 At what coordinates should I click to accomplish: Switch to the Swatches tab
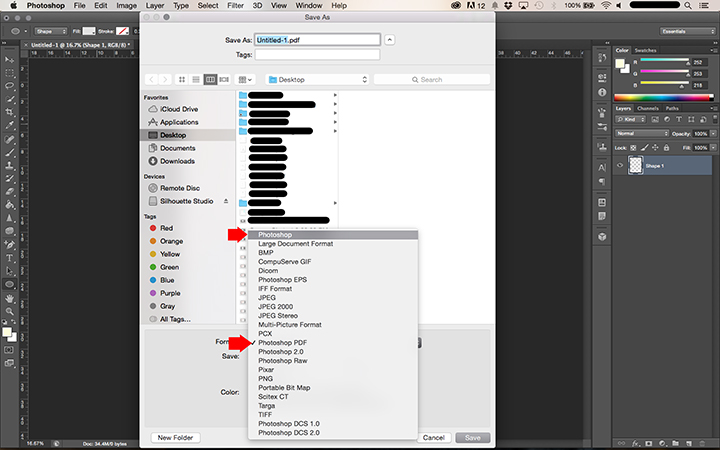point(645,51)
